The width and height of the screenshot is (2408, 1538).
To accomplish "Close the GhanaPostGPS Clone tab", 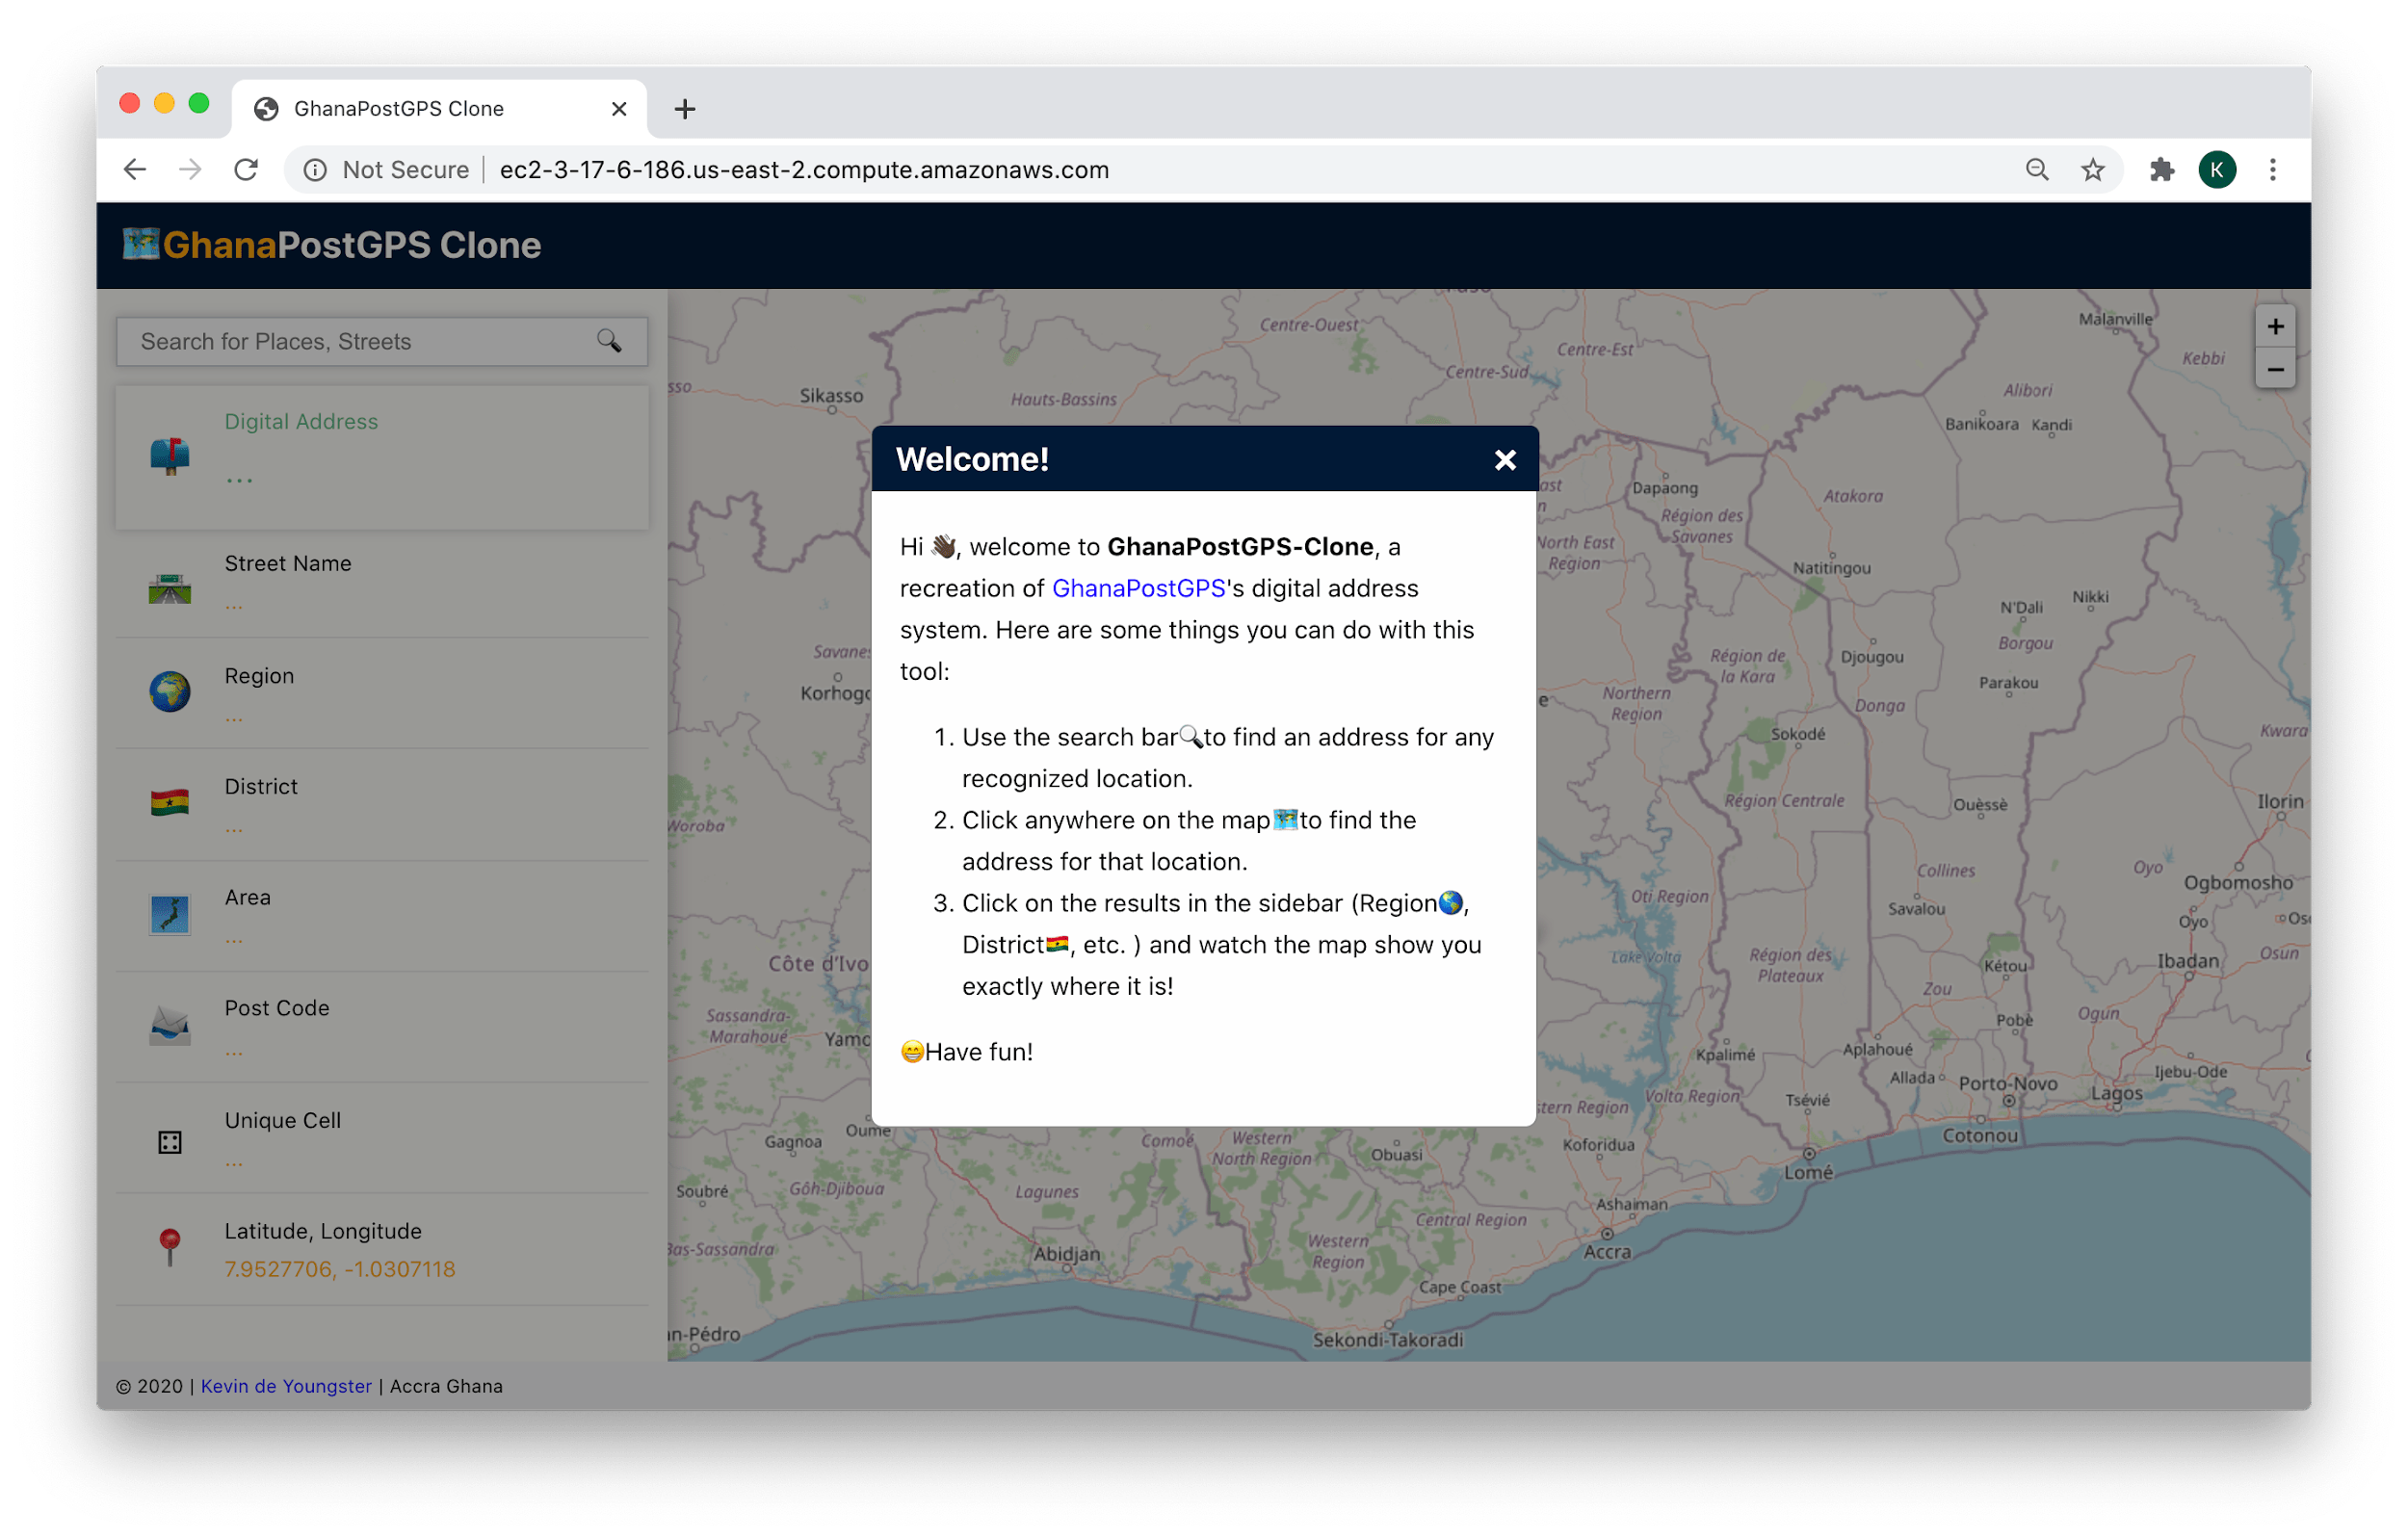I will [x=619, y=109].
